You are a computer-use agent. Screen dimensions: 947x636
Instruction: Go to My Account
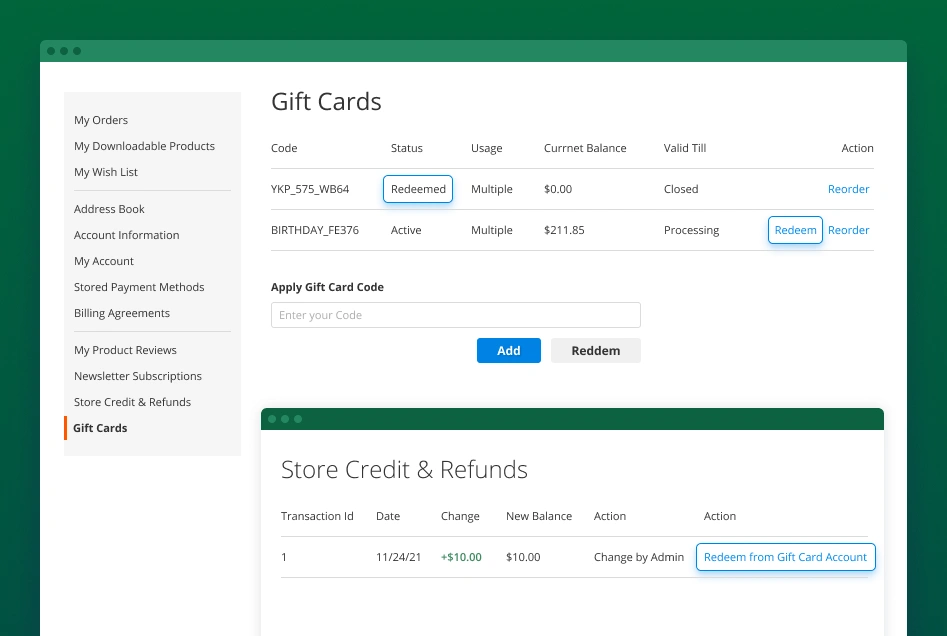[x=104, y=261]
